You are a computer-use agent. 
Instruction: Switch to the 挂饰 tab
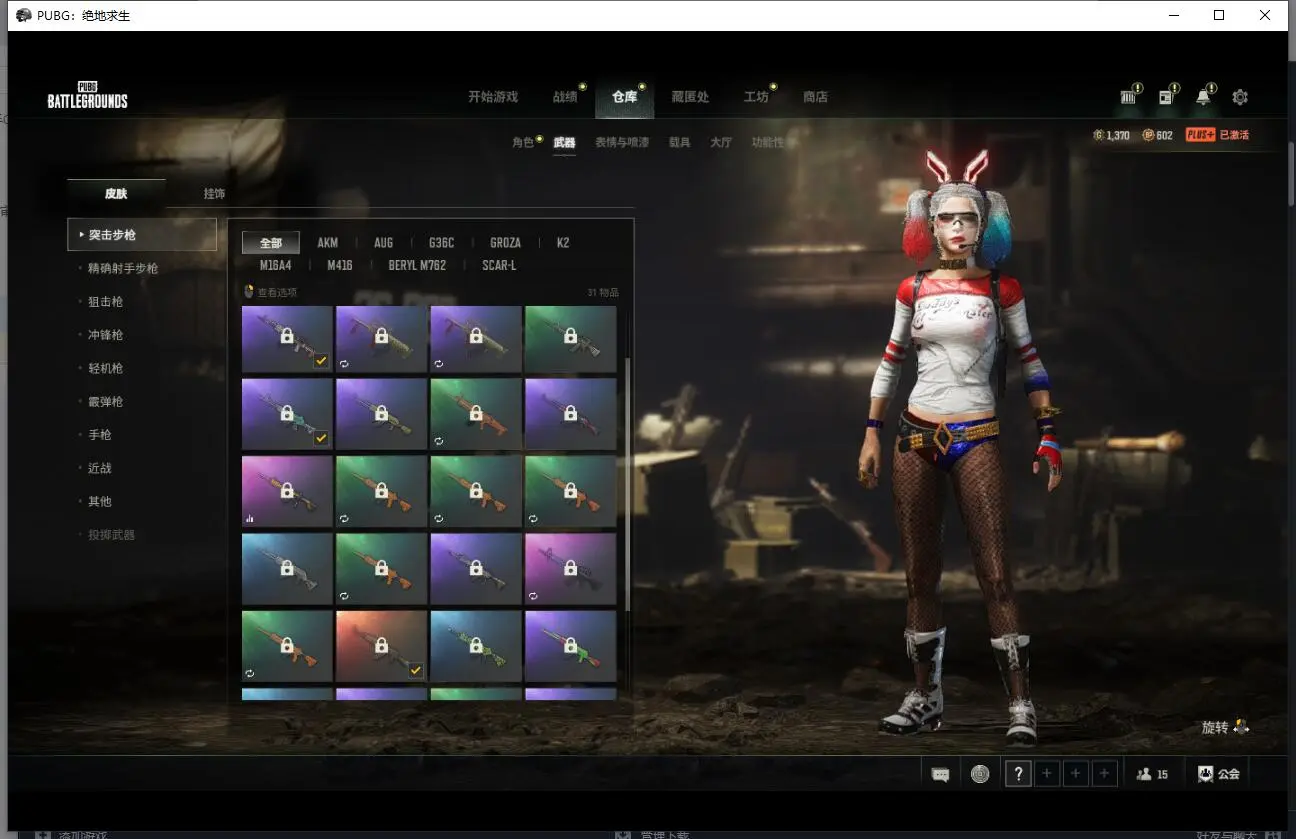point(214,193)
